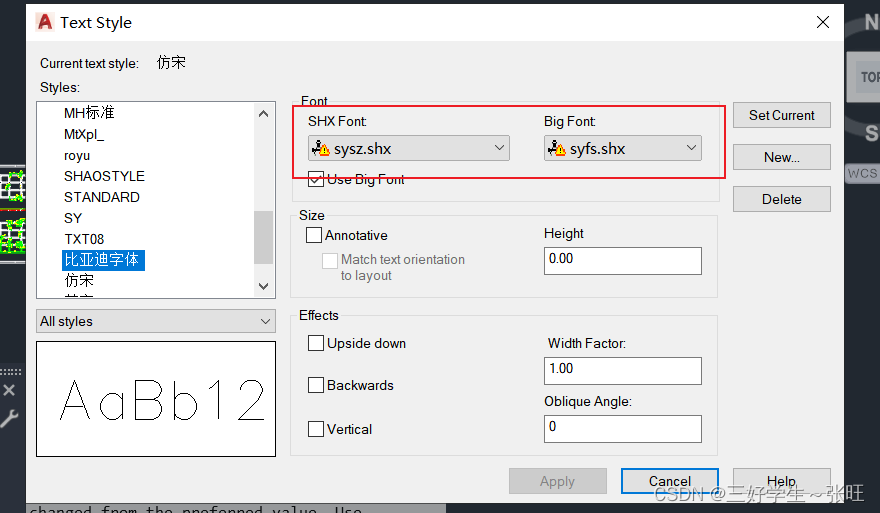Enable the Backwards effect
The height and width of the screenshot is (513, 880).
tap(316, 385)
